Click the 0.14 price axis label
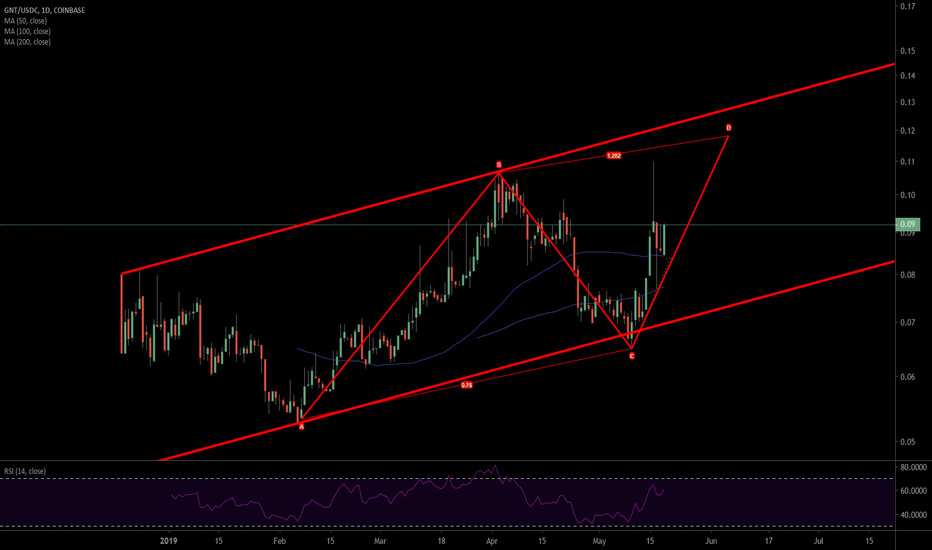The height and width of the screenshot is (550, 932). 908,76
